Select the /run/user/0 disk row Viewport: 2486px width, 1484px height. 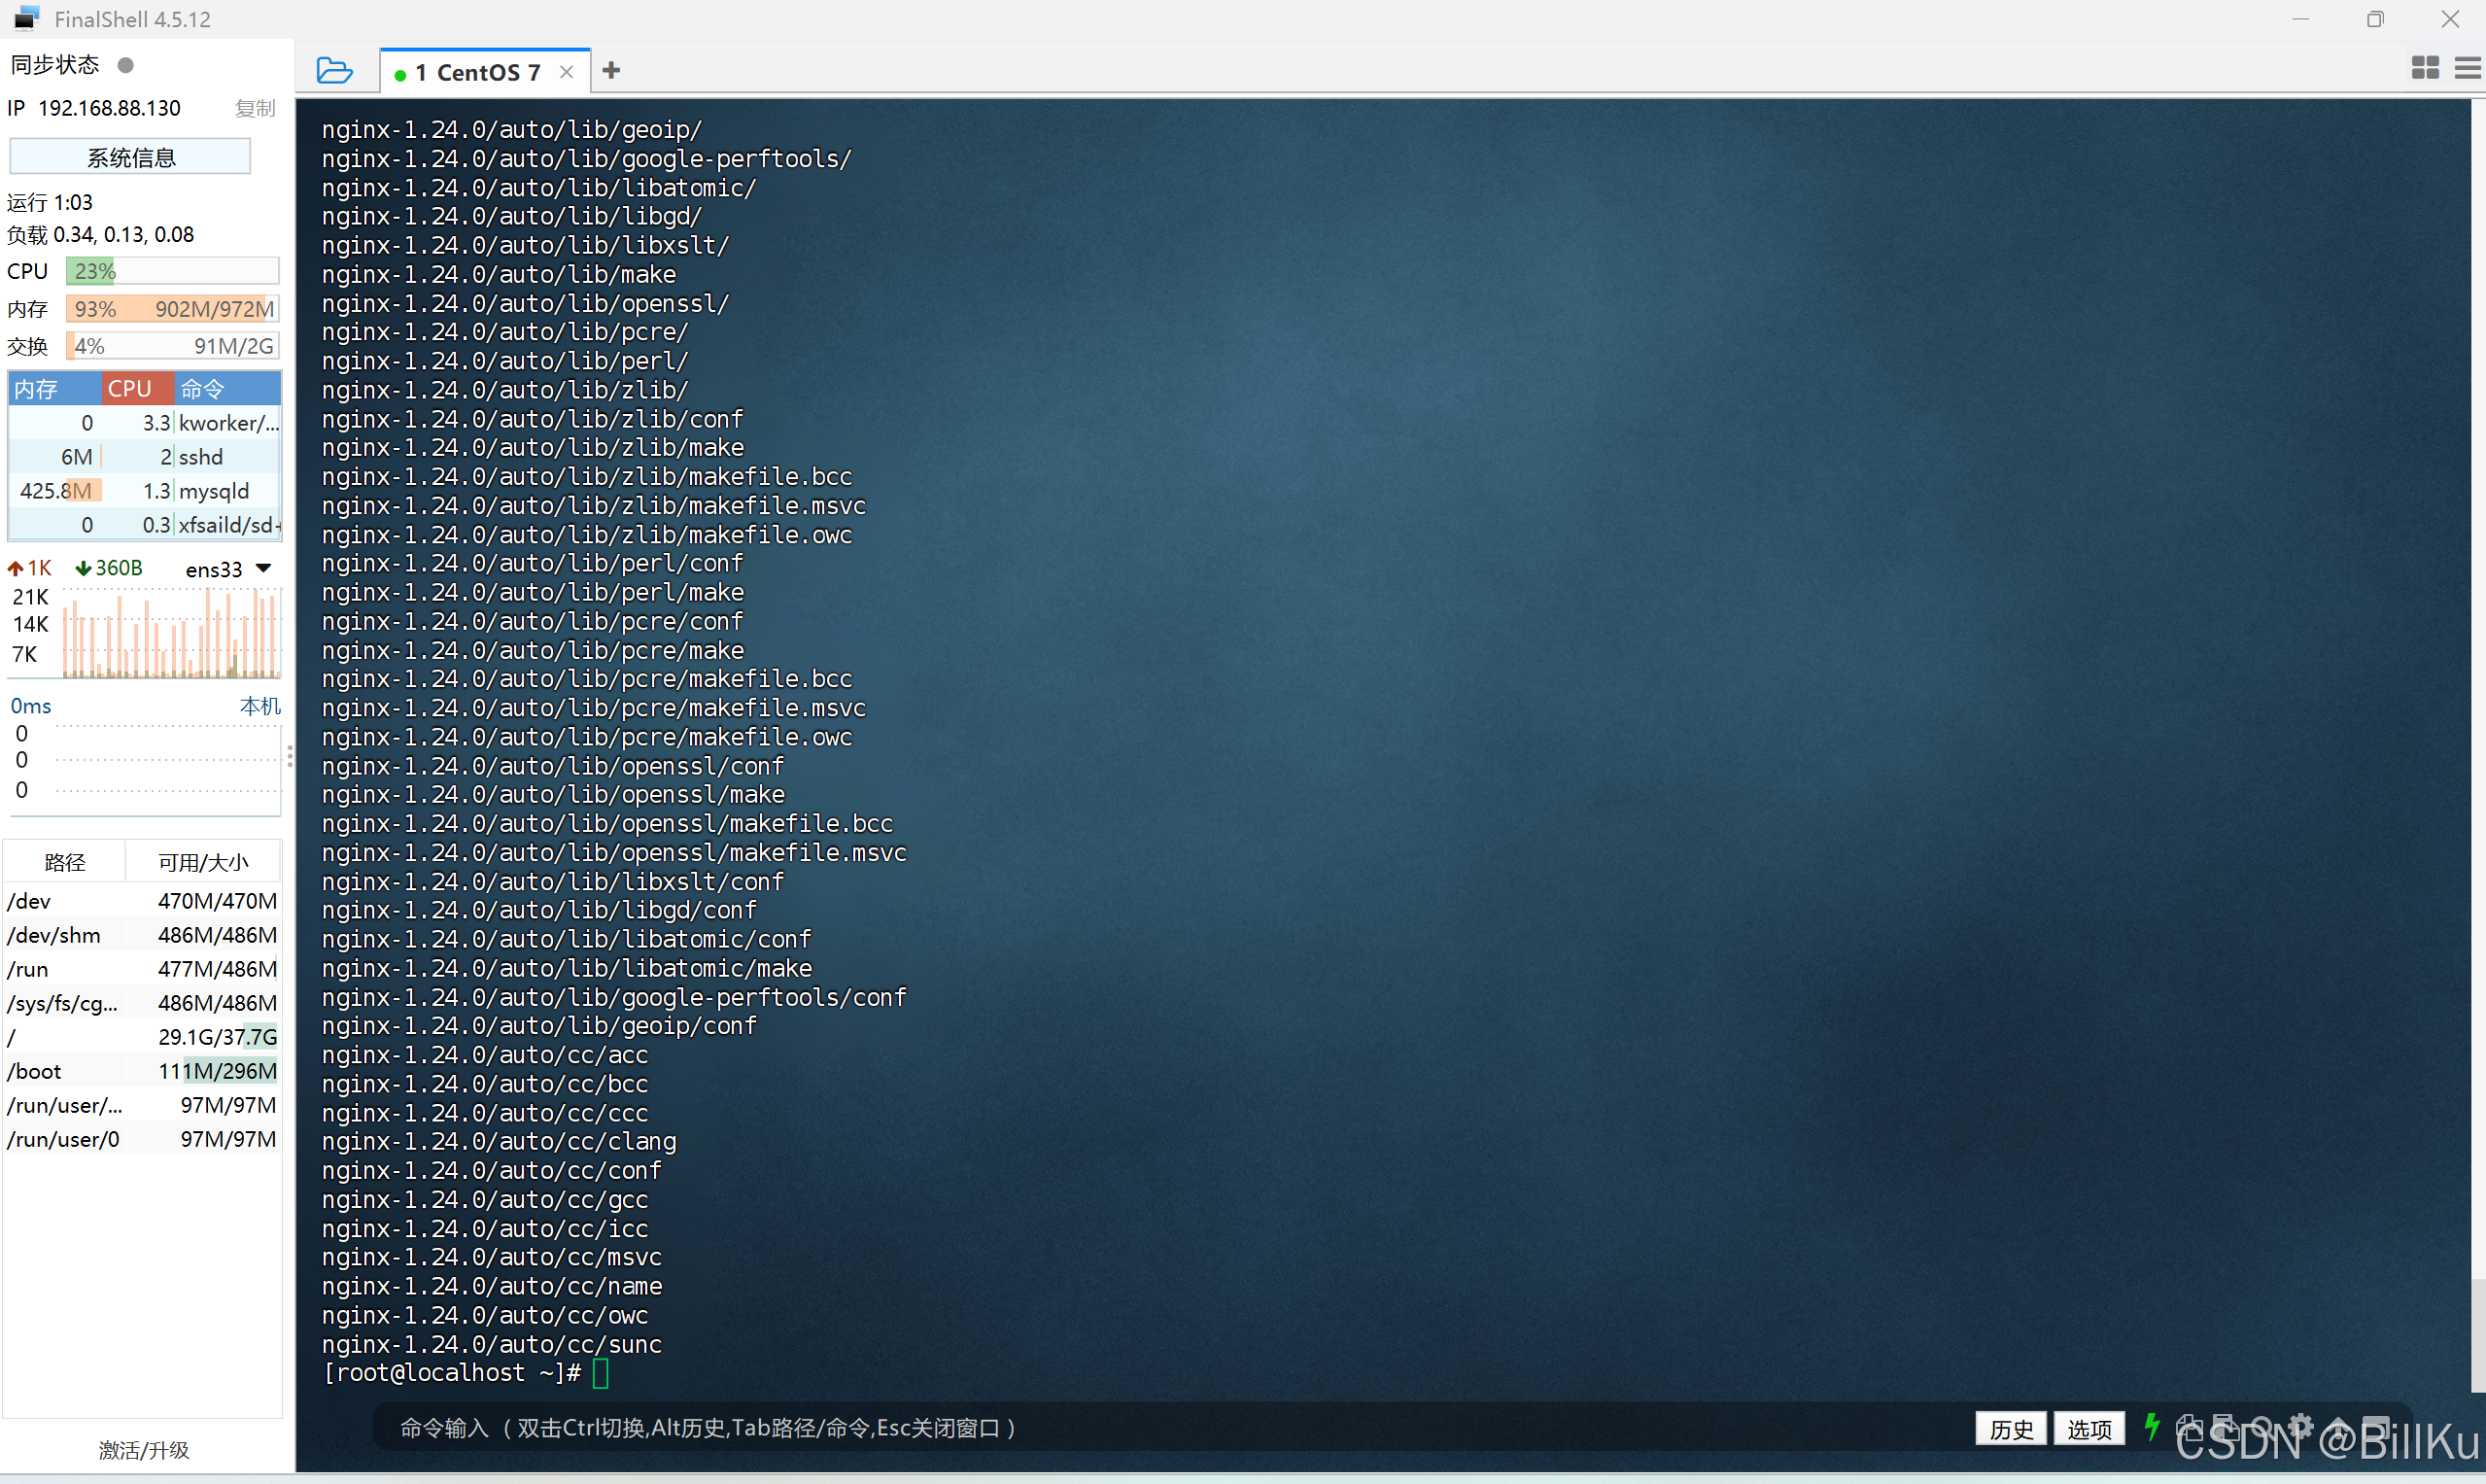point(142,1139)
